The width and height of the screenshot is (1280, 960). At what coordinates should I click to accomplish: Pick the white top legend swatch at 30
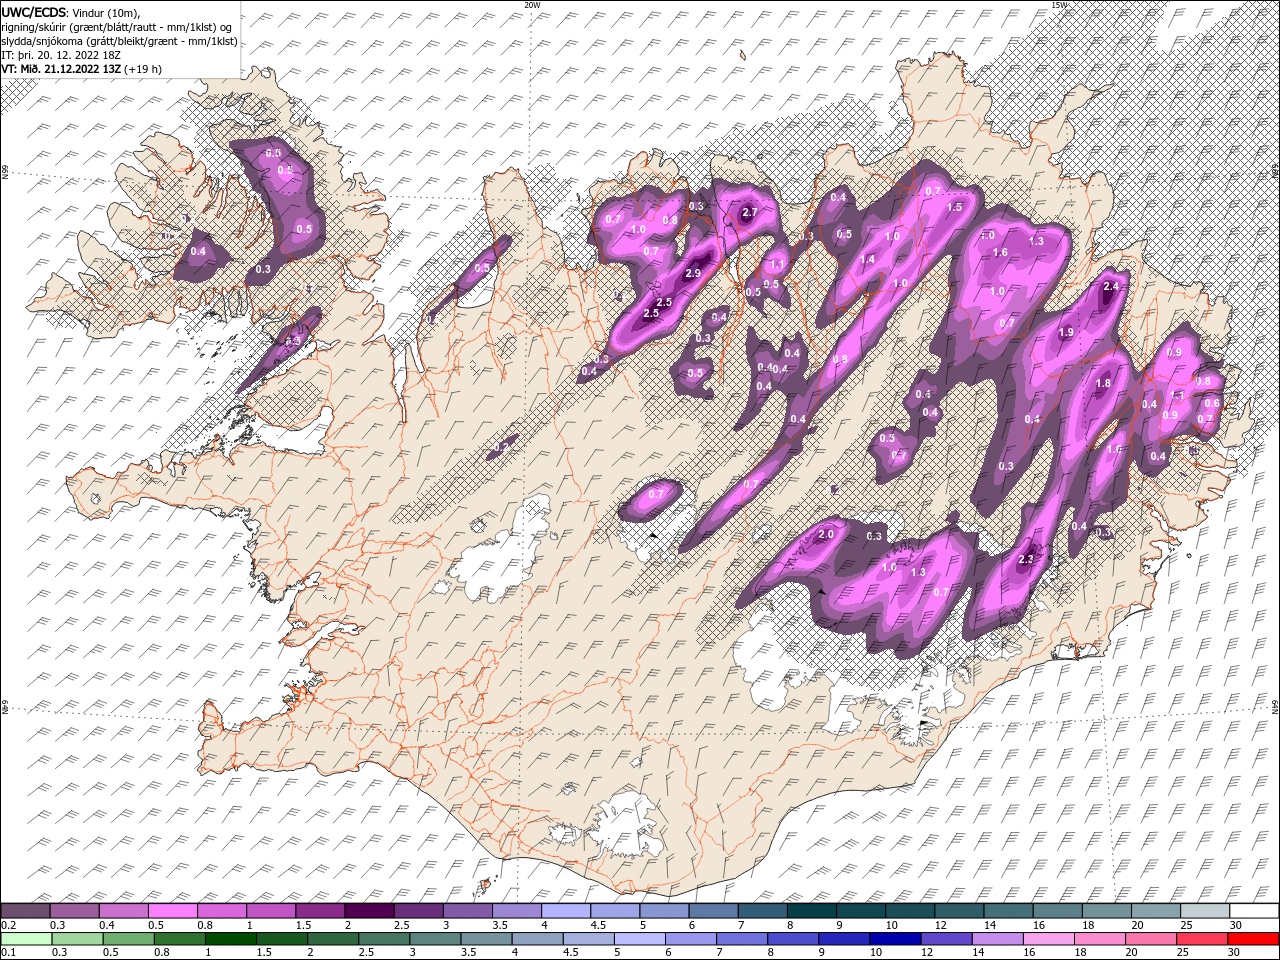click(x=1254, y=911)
